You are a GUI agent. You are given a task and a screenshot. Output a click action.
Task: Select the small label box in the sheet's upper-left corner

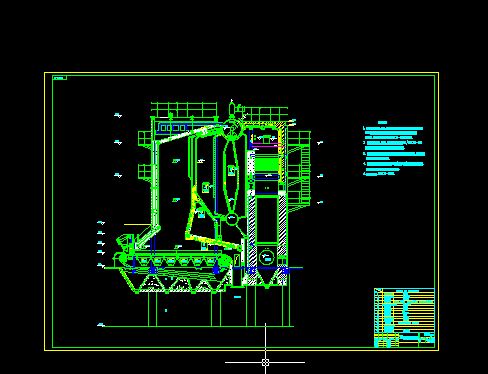(60, 78)
